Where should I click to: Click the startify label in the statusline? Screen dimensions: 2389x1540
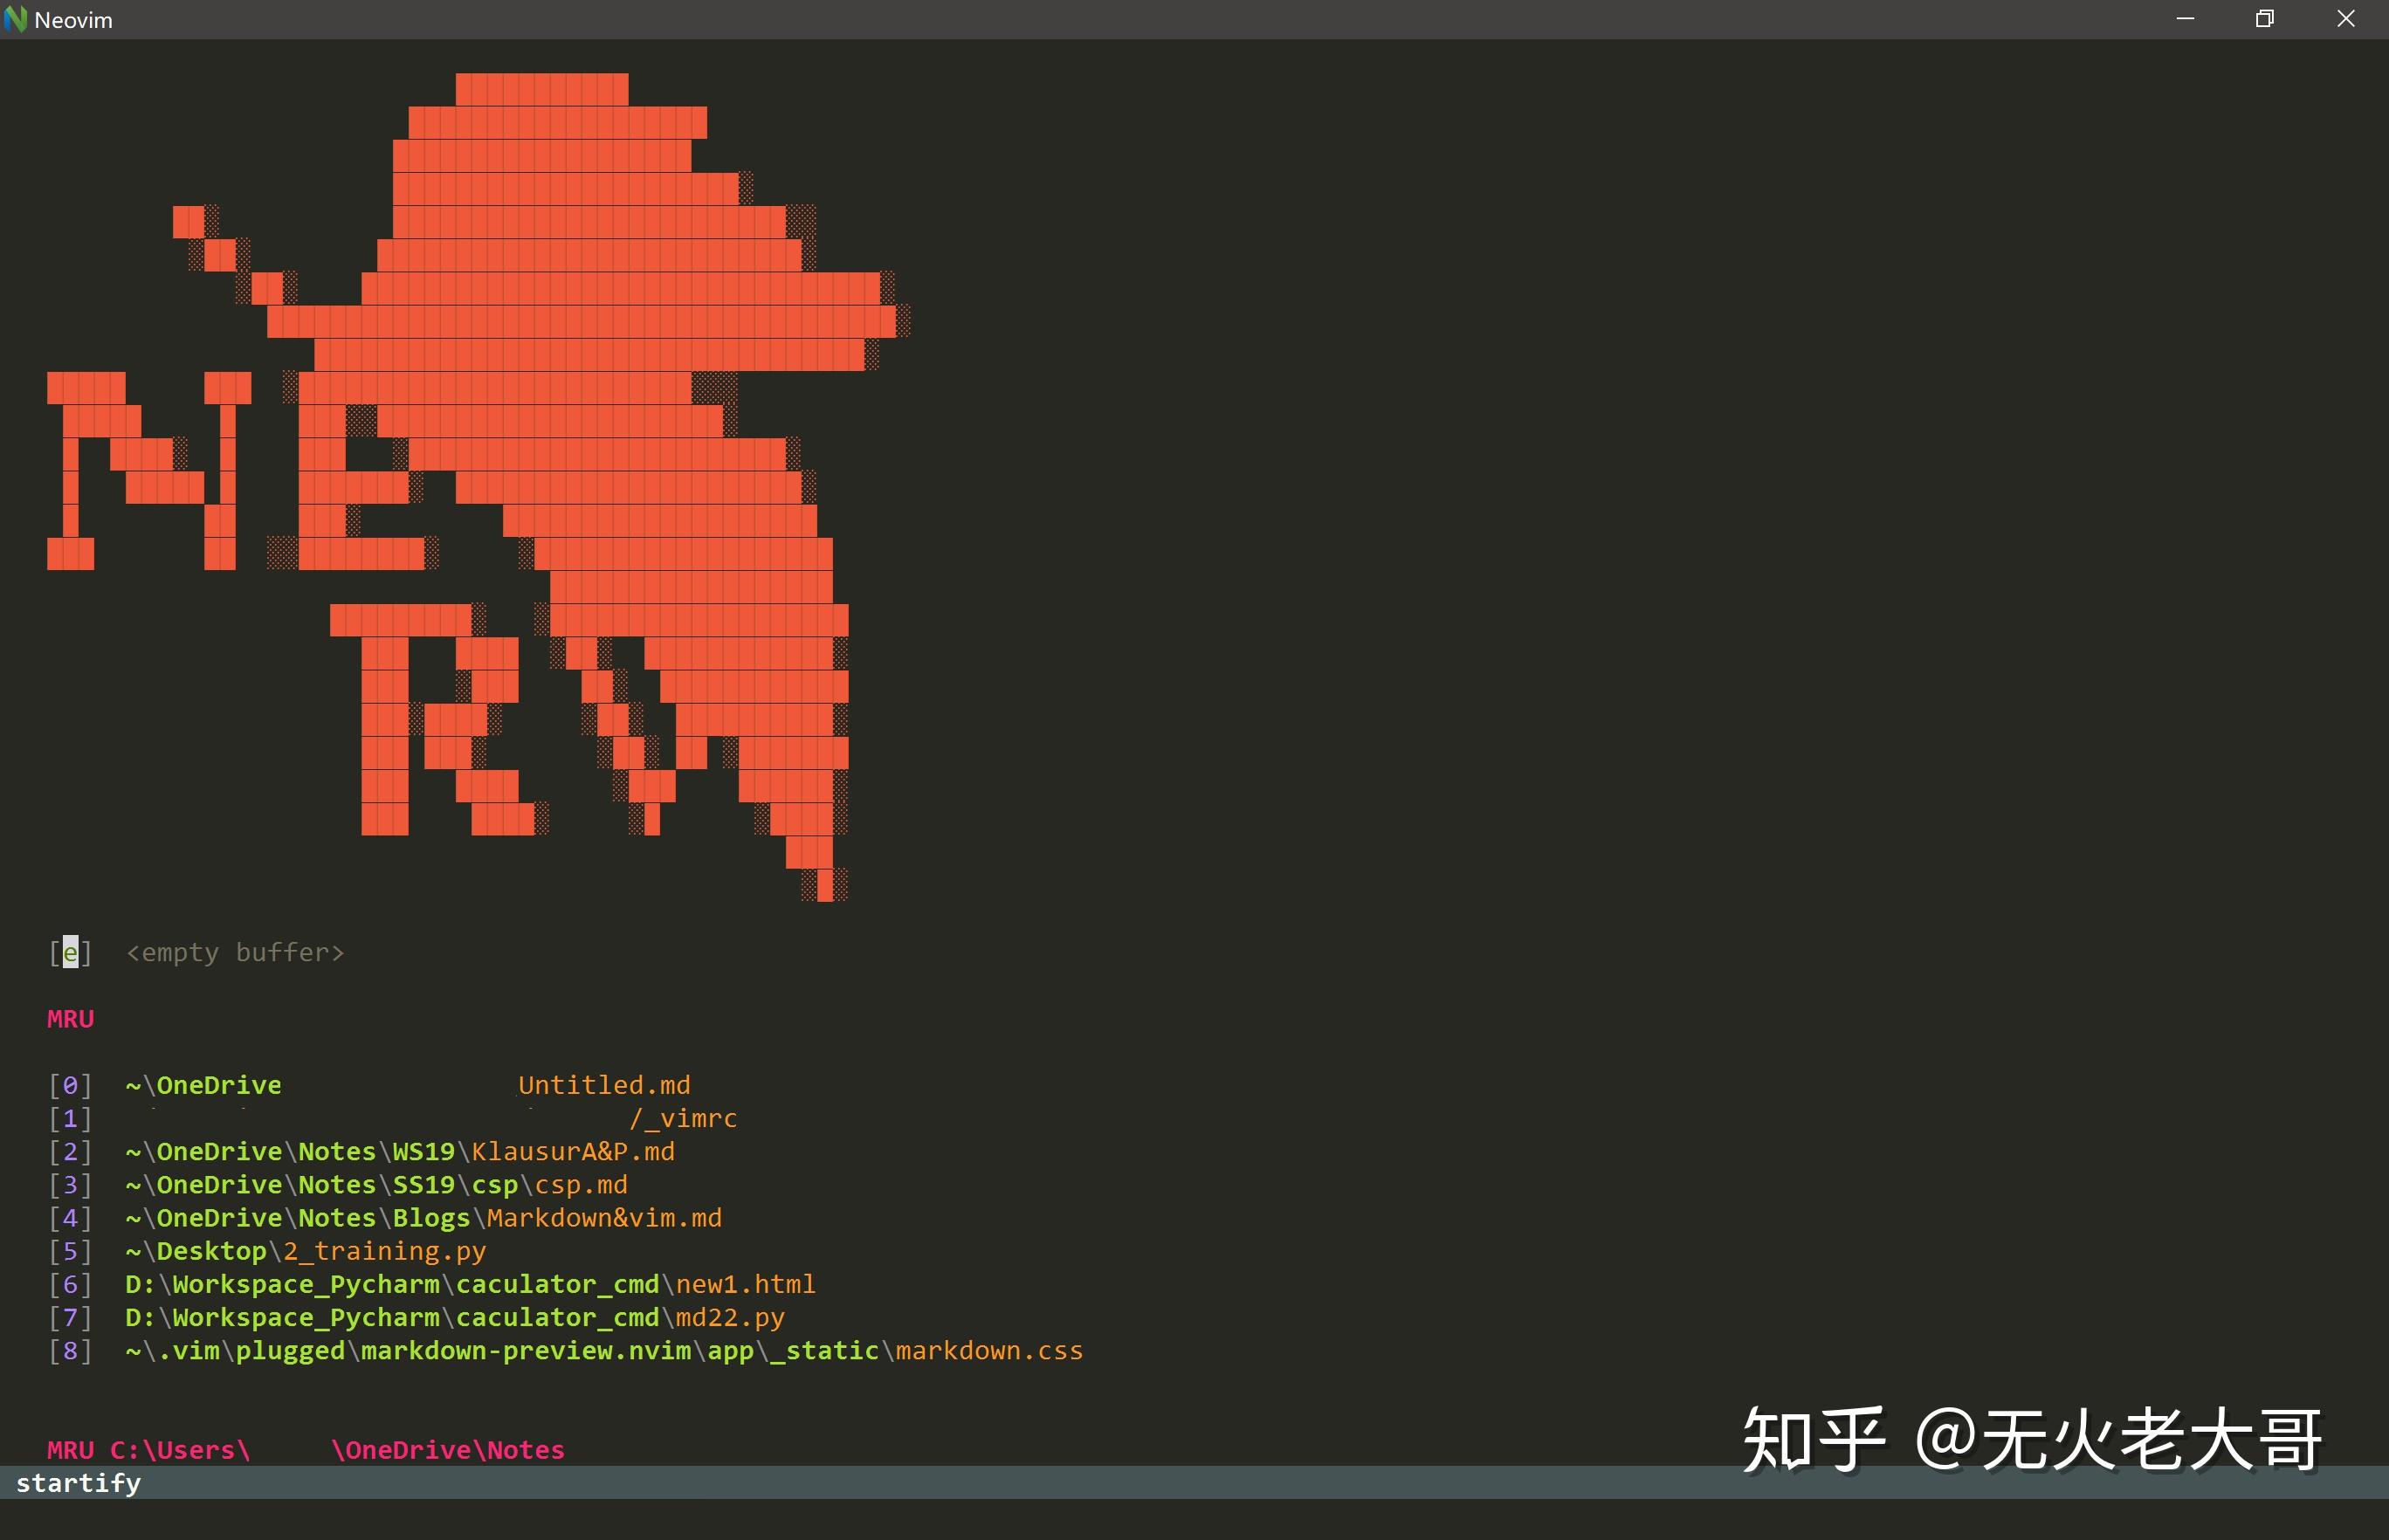click(79, 1483)
